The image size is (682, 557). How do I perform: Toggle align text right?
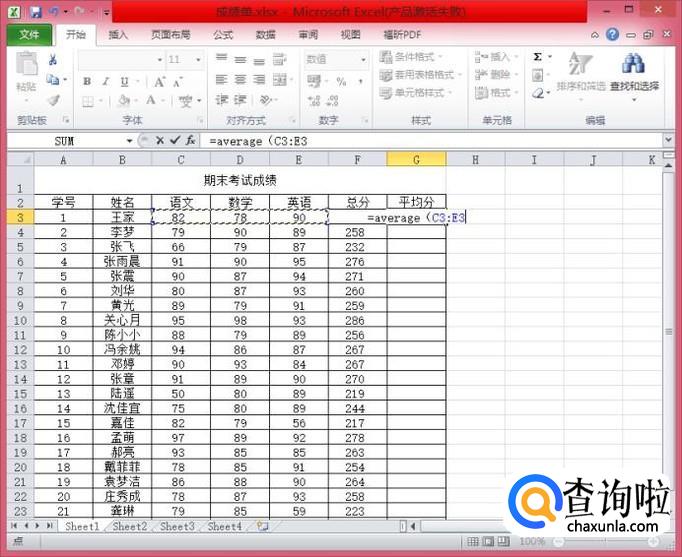click(x=259, y=80)
